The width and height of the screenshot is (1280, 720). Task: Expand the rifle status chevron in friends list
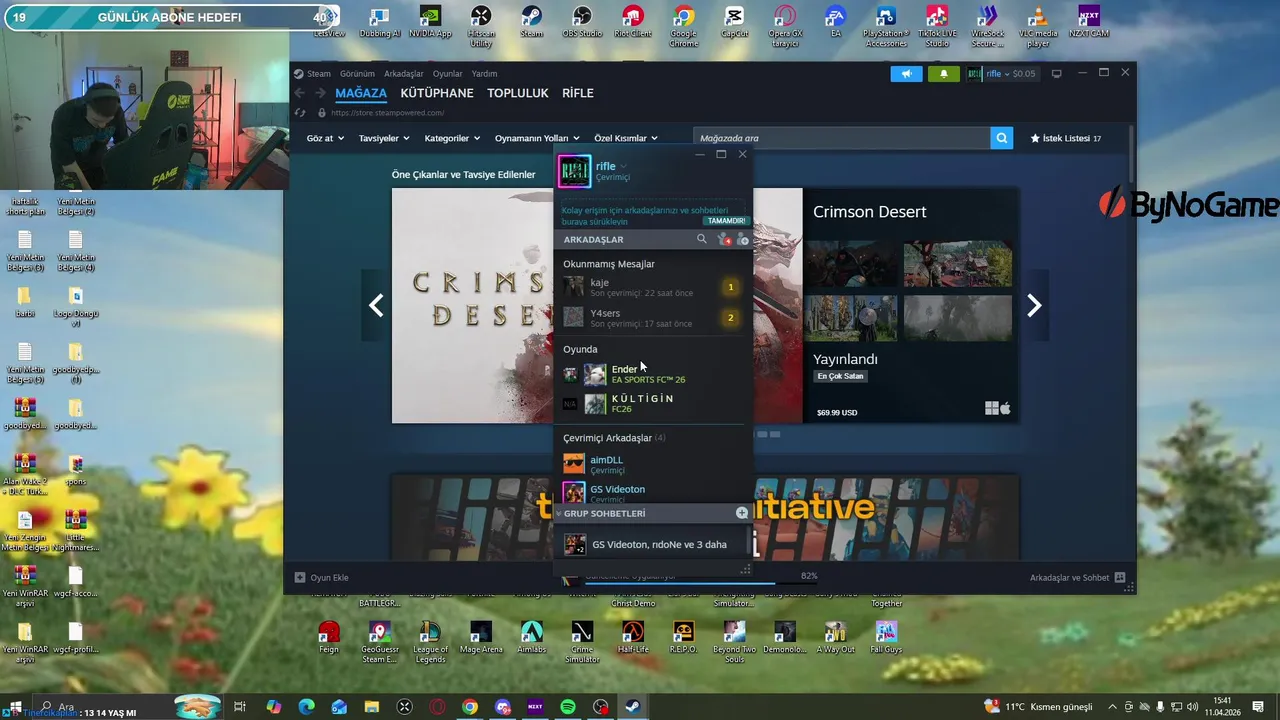click(623, 166)
